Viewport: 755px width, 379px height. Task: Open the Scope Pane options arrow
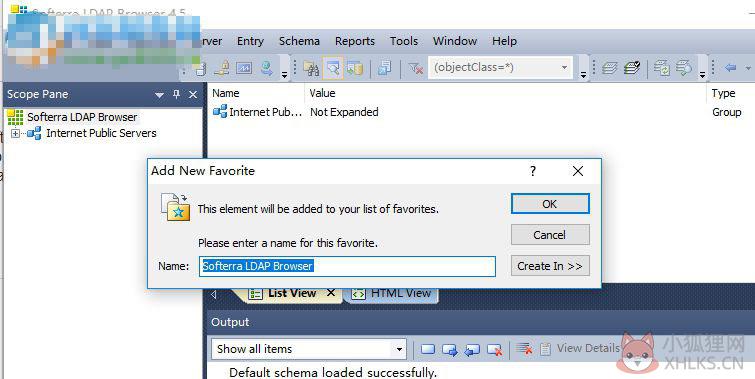click(159, 95)
